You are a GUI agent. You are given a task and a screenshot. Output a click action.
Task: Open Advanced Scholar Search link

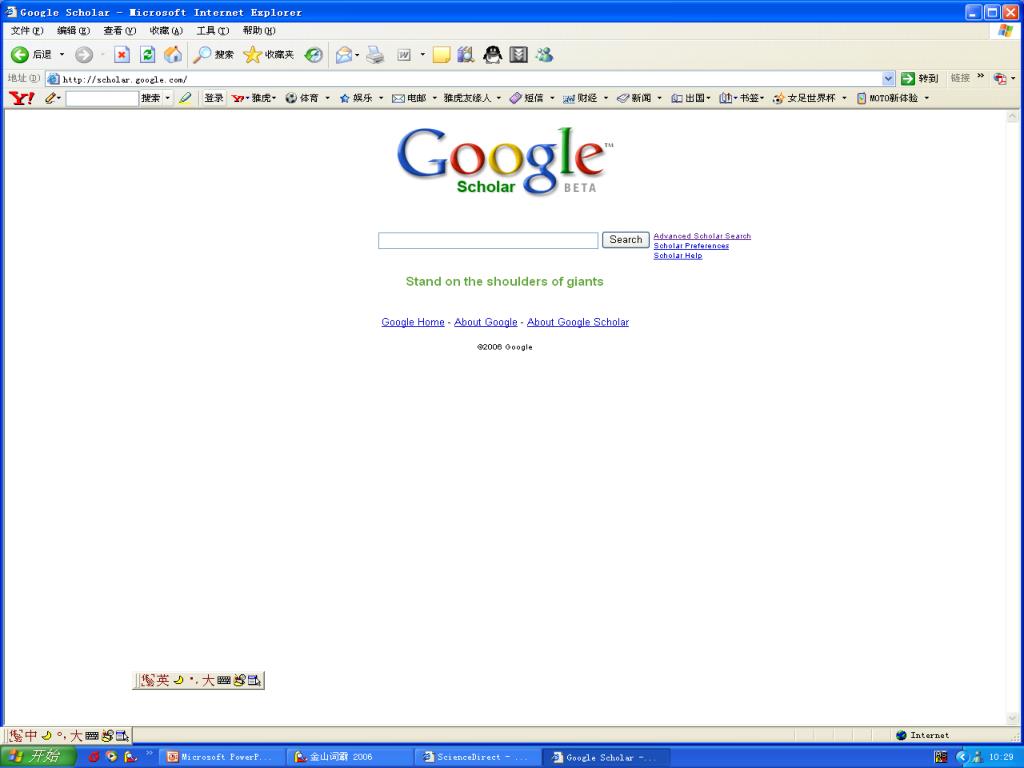(702, 236)
